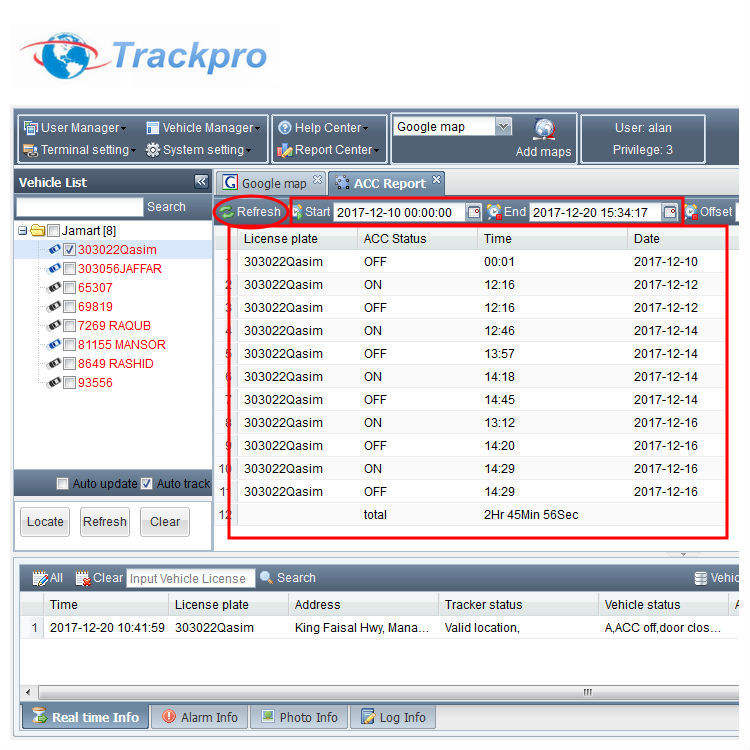Viewport: 750px width, 750px height.
Task: Click the vehicle list search field
Action: [80, 207]
